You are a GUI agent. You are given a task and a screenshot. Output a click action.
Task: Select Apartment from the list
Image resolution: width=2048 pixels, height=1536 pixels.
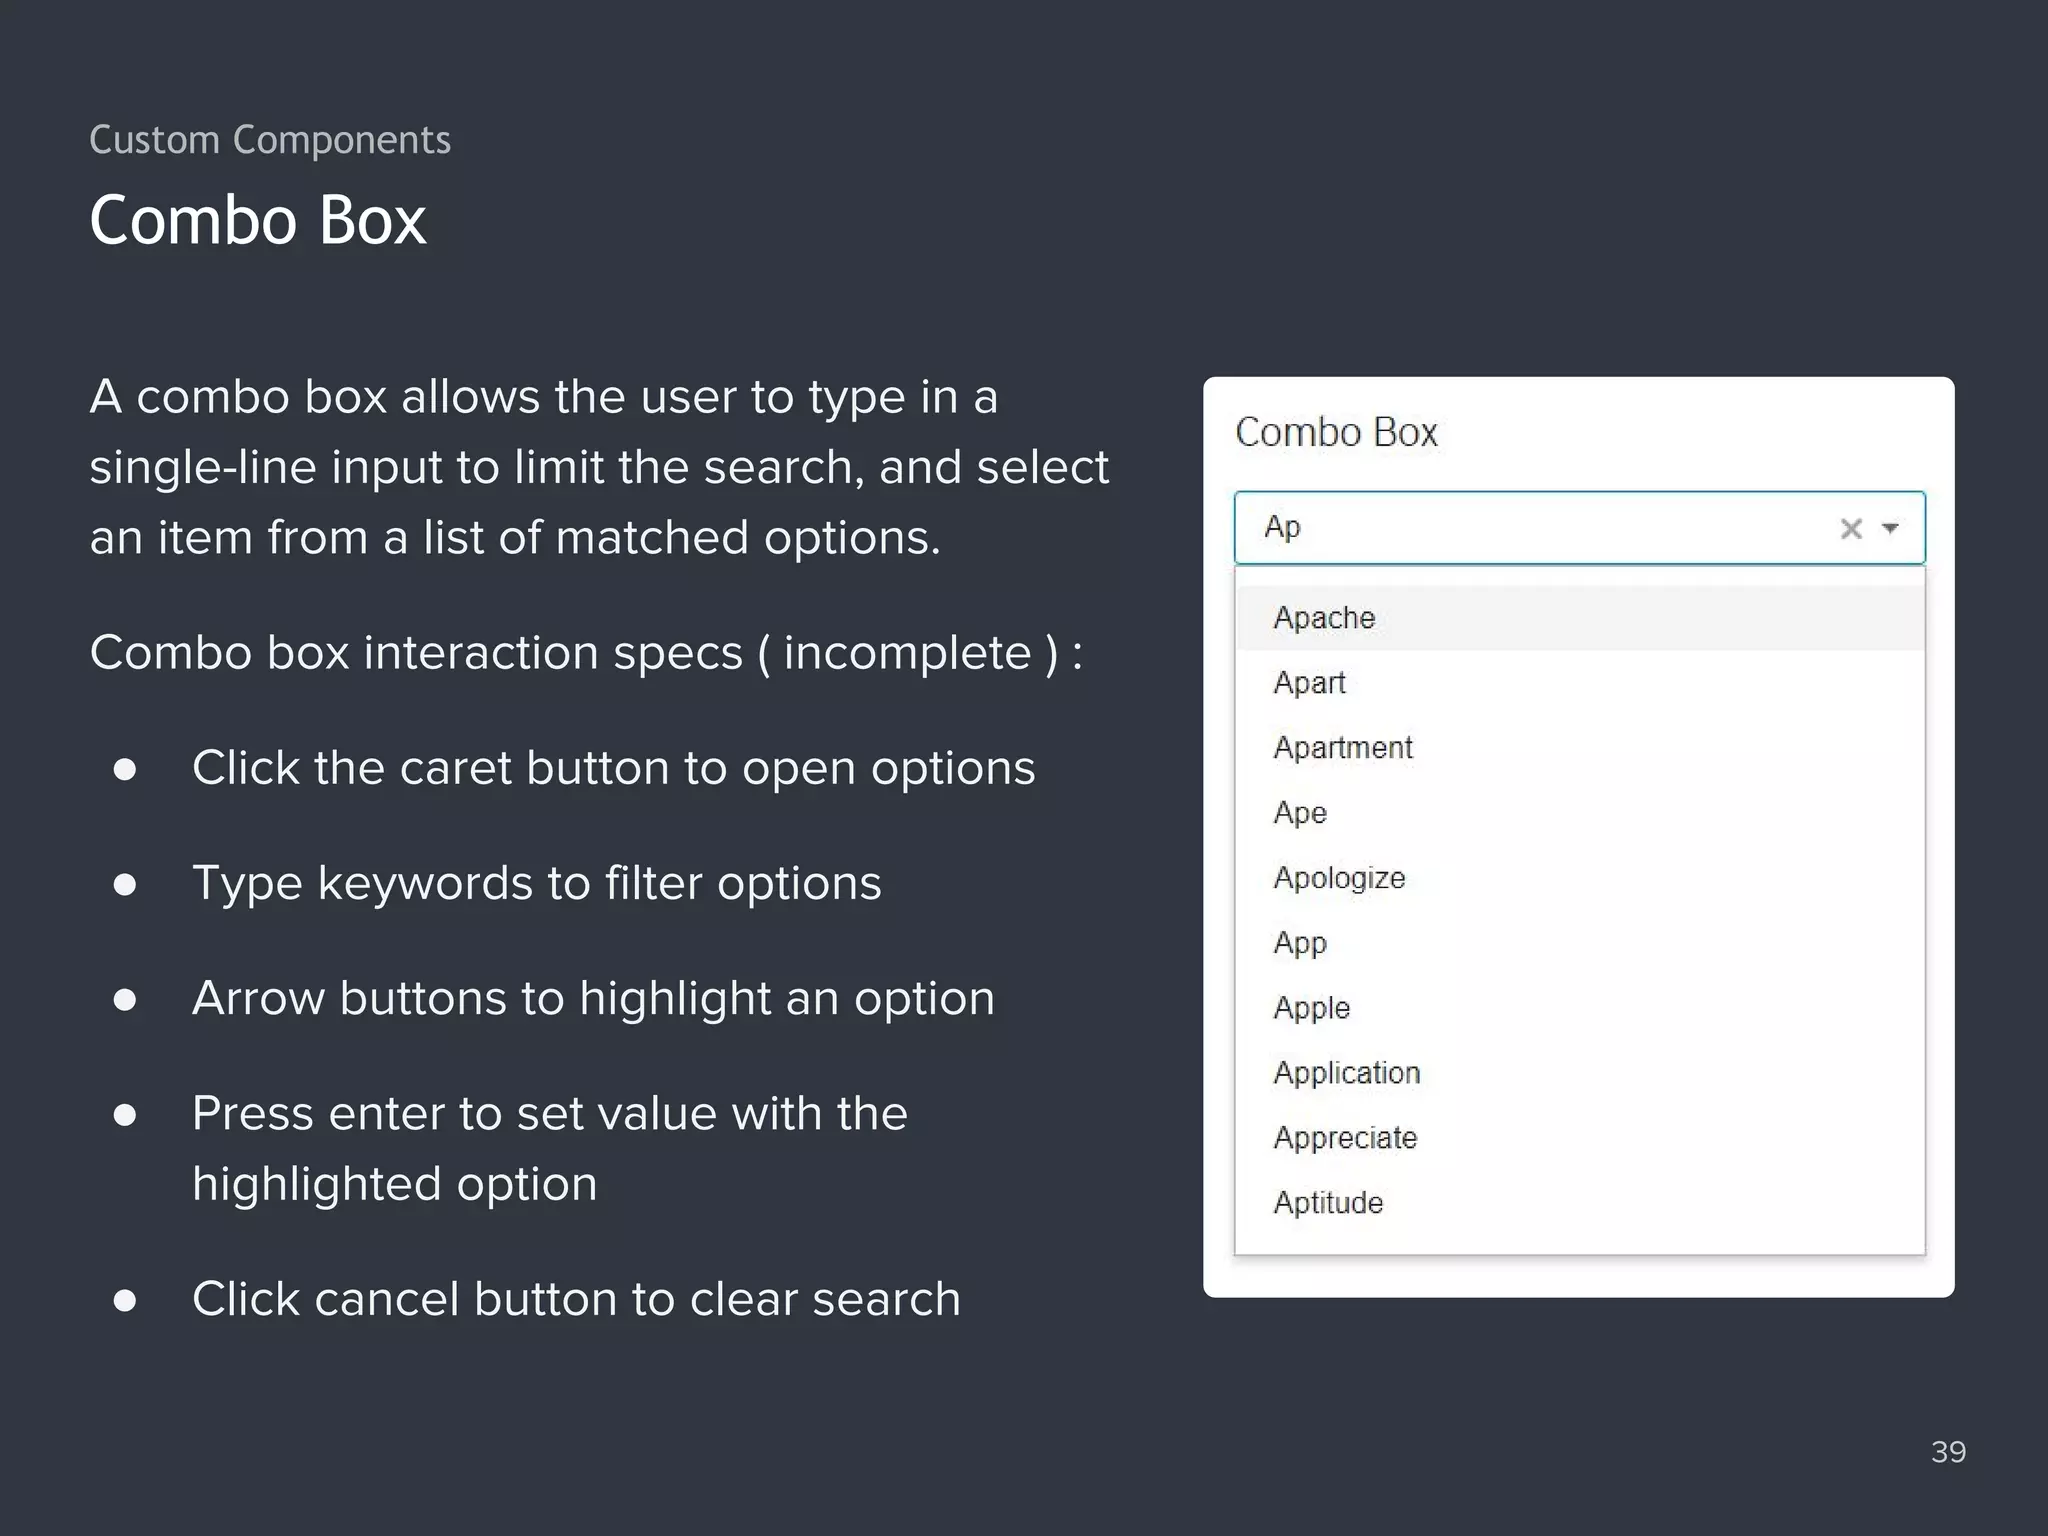tap(1579, 748)
